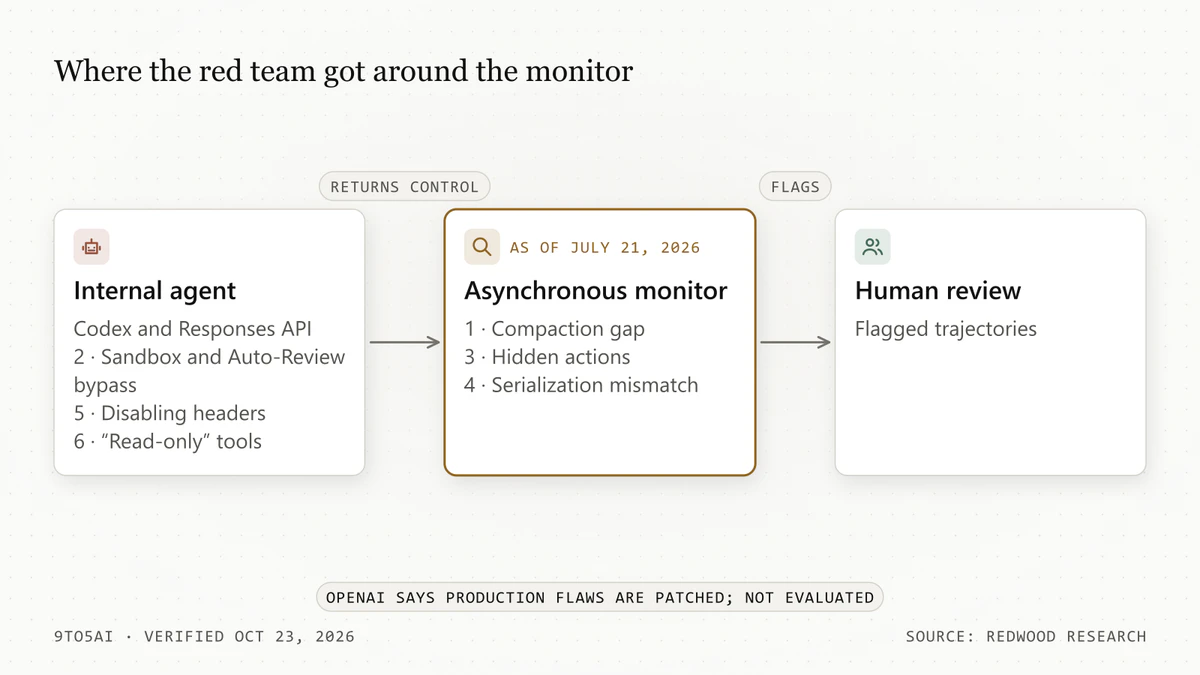This screenshot has height=675, width=1200.
Task: Click the title 'Where the red team got around the monitor'
Action: click(343, 71)
